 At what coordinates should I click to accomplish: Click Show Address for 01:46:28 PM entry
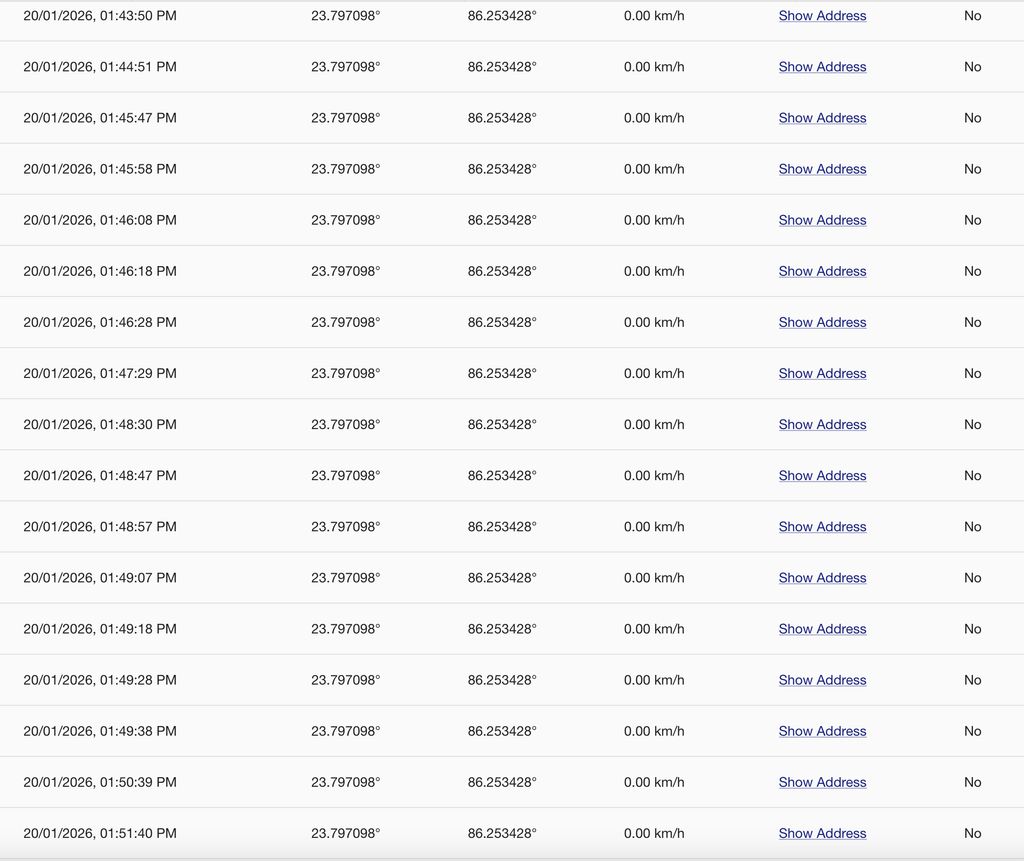tap(822, 322)
